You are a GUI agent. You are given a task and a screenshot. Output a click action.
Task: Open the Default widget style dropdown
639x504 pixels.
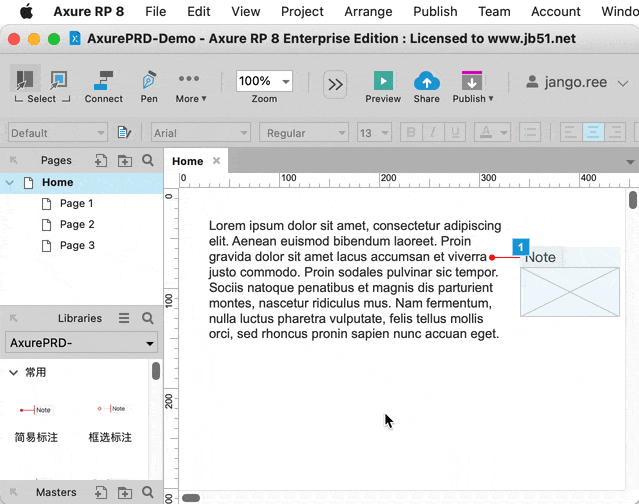[x=57, y=133]
